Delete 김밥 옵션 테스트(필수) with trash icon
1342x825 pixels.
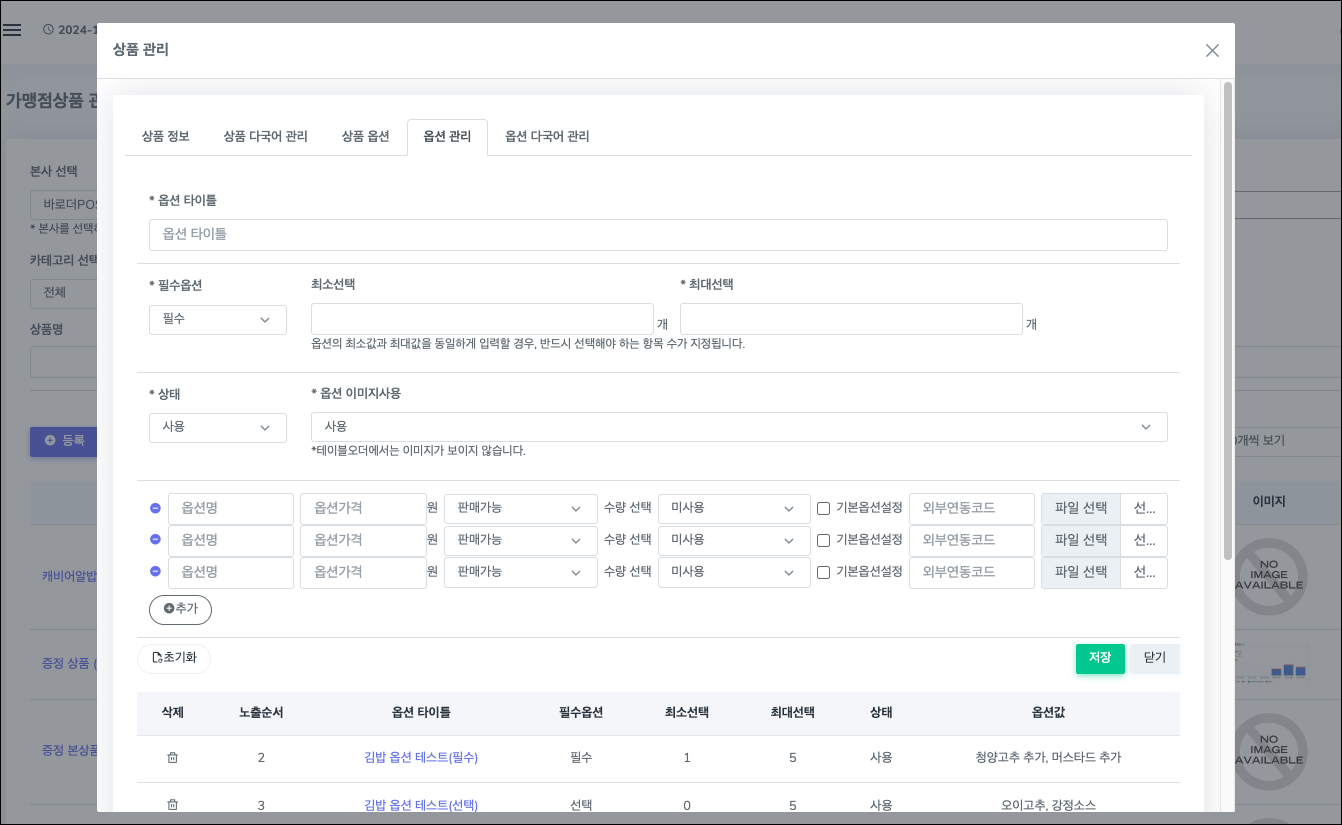172,758
